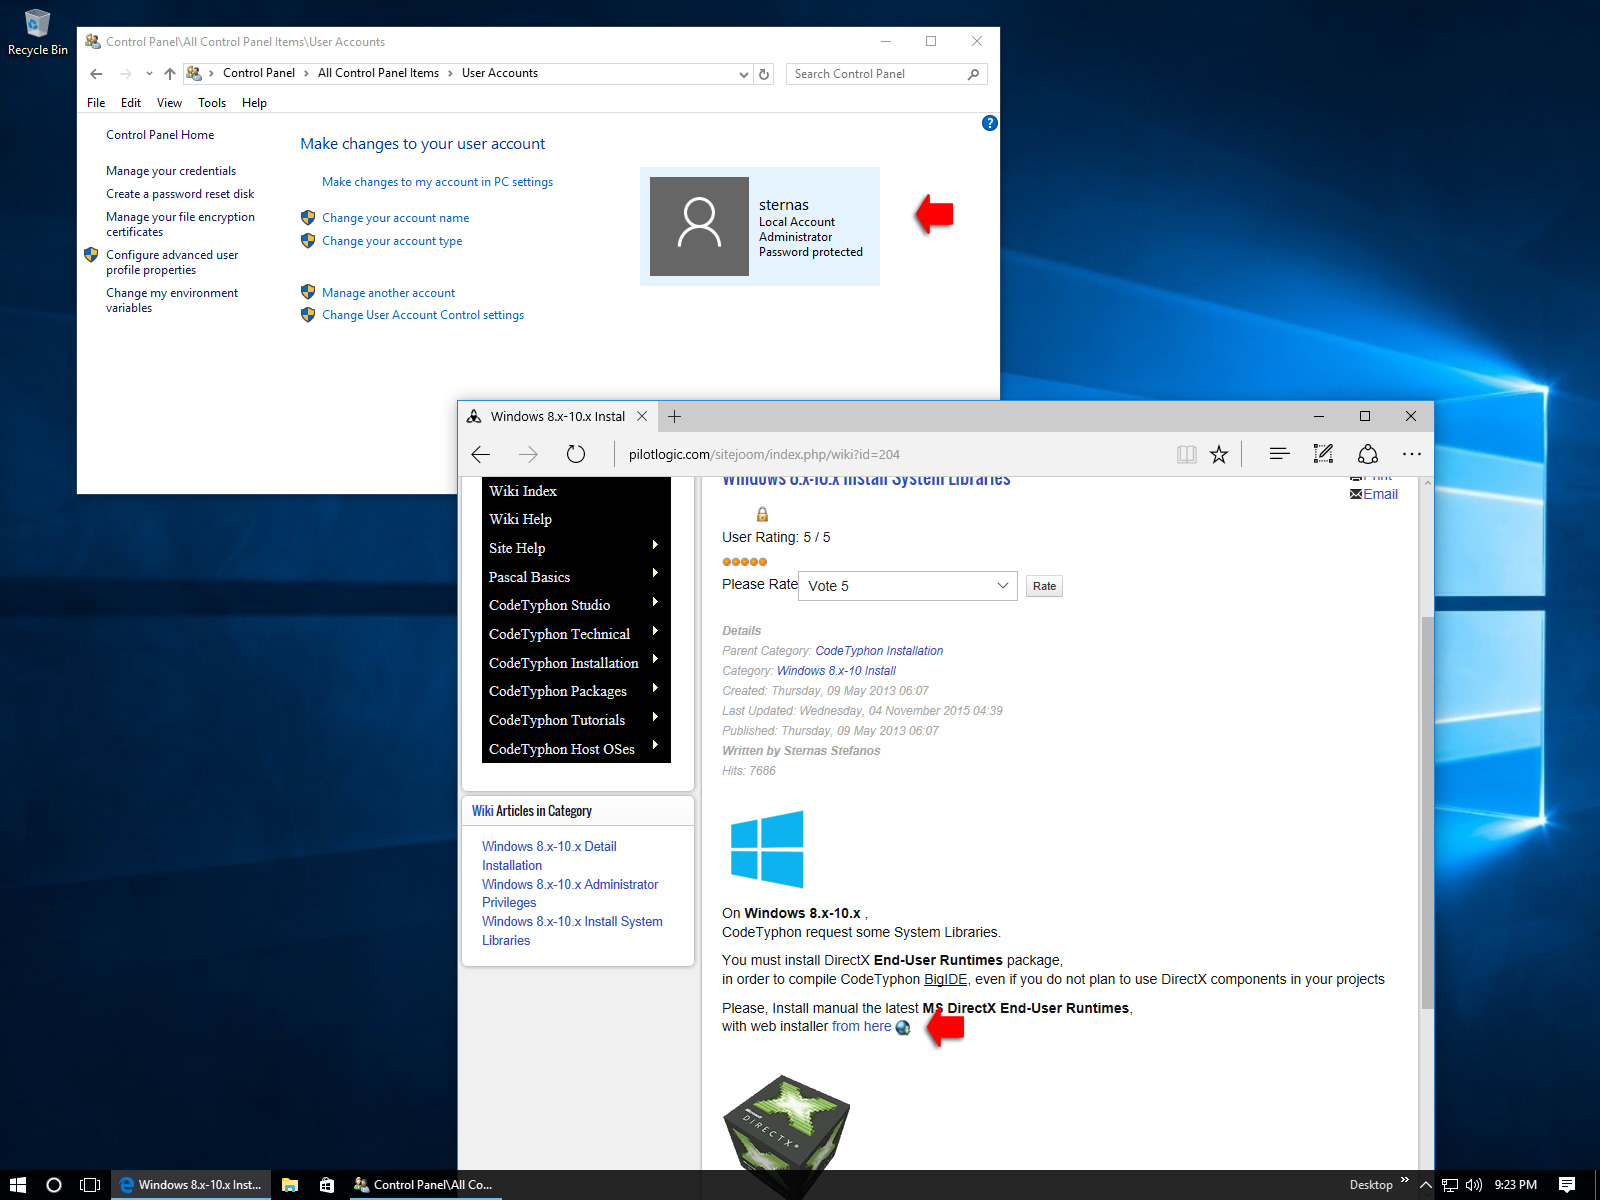The height and width of the screenshot is (1200, 1600).
Task: Reload the pilotlogic page in Edge
Action: pyautogui.click(x=576, y=454)
